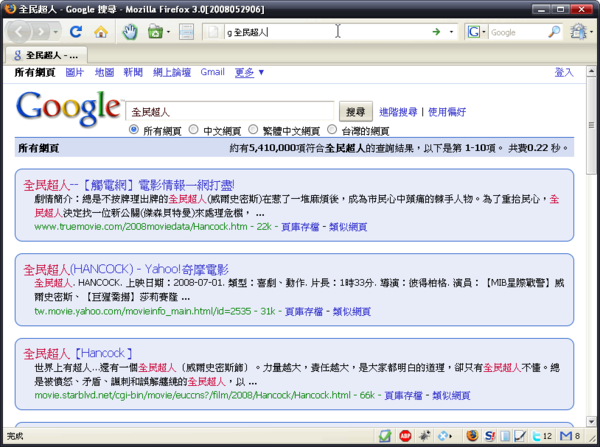
Task: Click the magnifier search icon
Action: [x=554, y=32]
